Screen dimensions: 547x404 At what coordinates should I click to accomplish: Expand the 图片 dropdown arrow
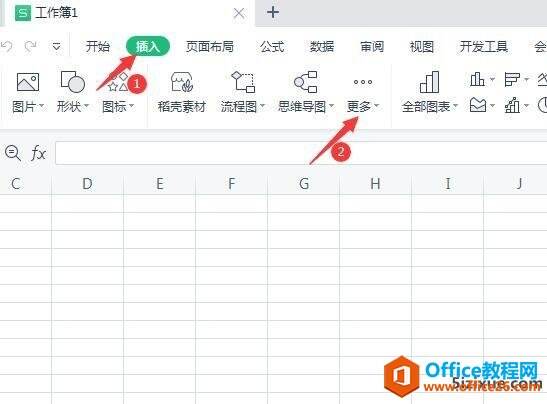pyautogui.click(x=42, y=105)
